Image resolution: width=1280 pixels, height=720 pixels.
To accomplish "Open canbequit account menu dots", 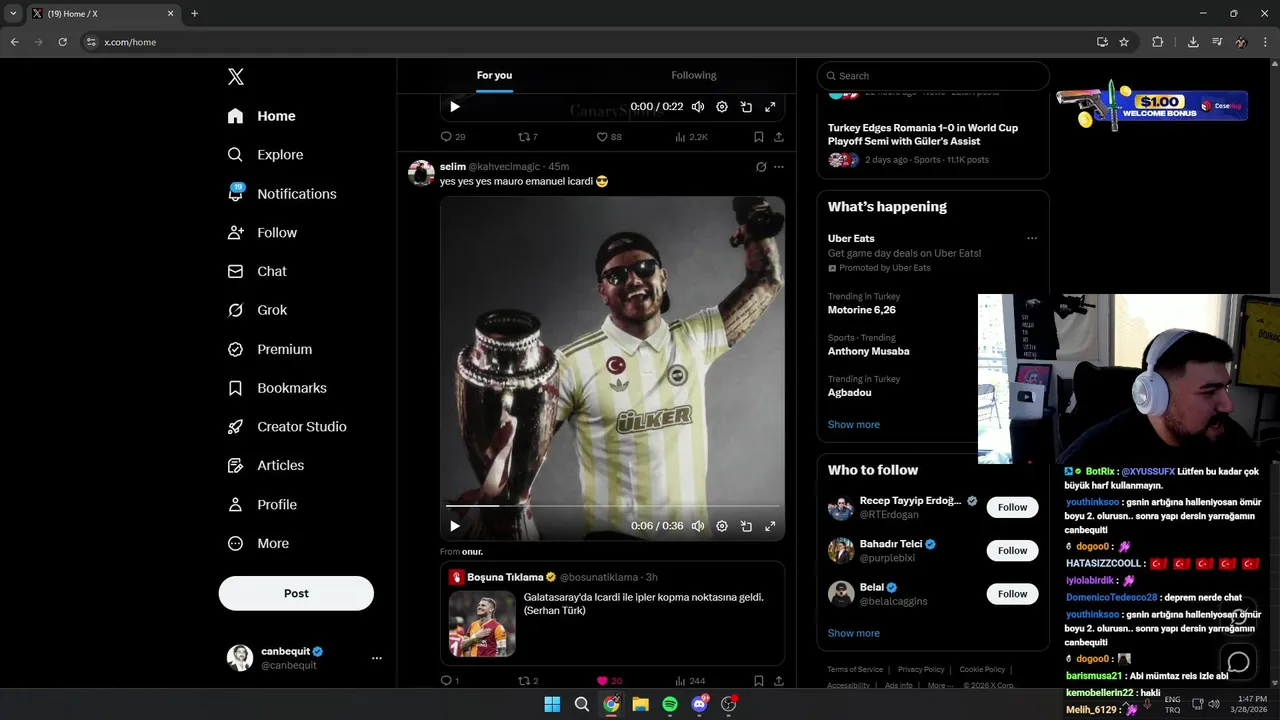I will click(x=377, y=658).
